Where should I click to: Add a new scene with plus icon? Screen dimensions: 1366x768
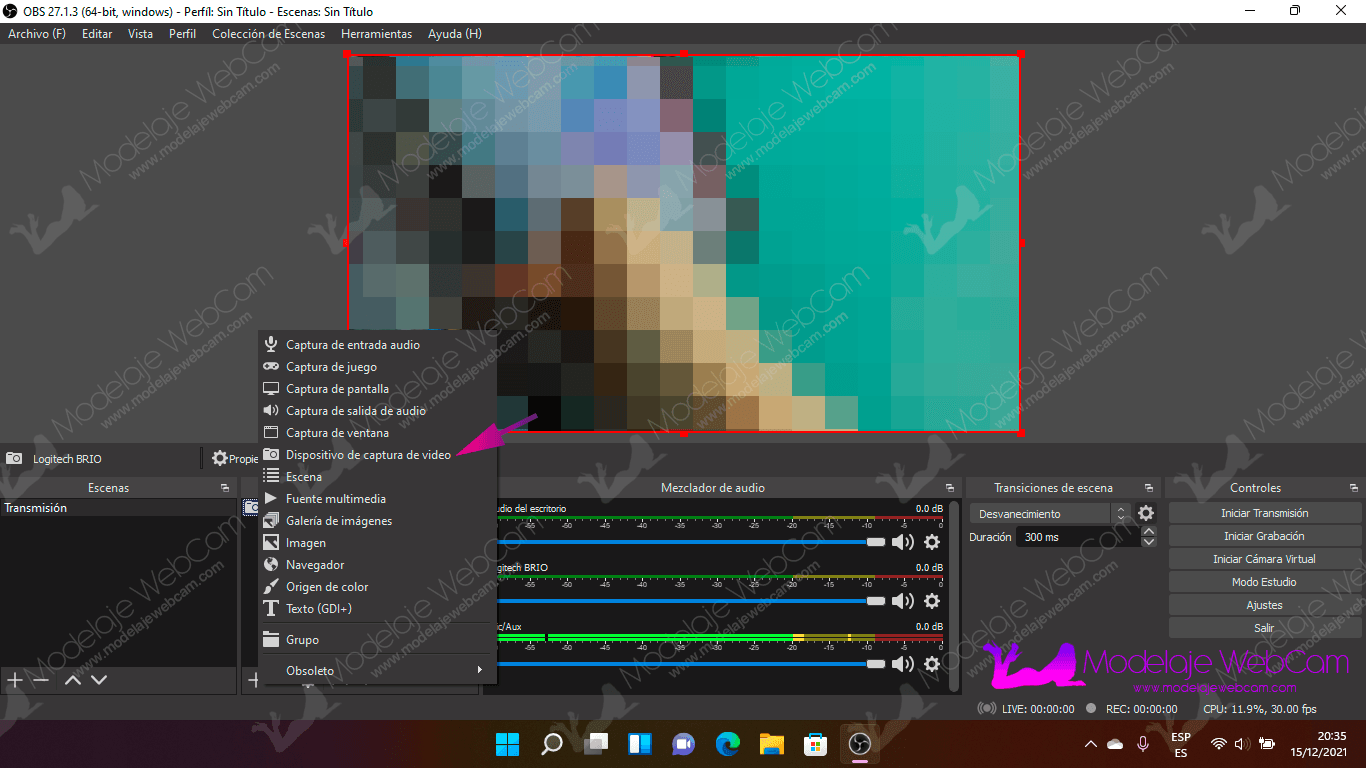click(15, 680)
